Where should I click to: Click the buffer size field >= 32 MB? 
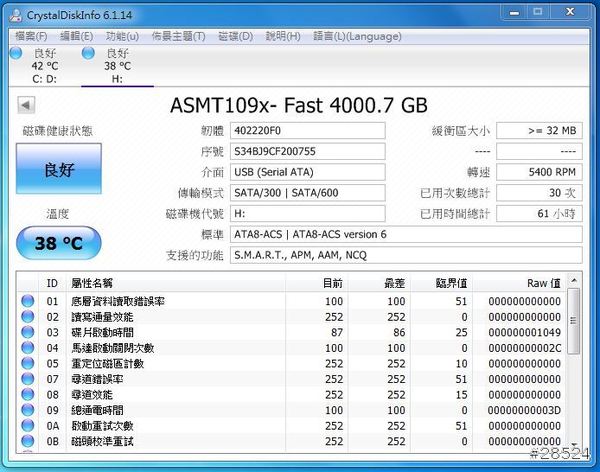click(539, 131)
